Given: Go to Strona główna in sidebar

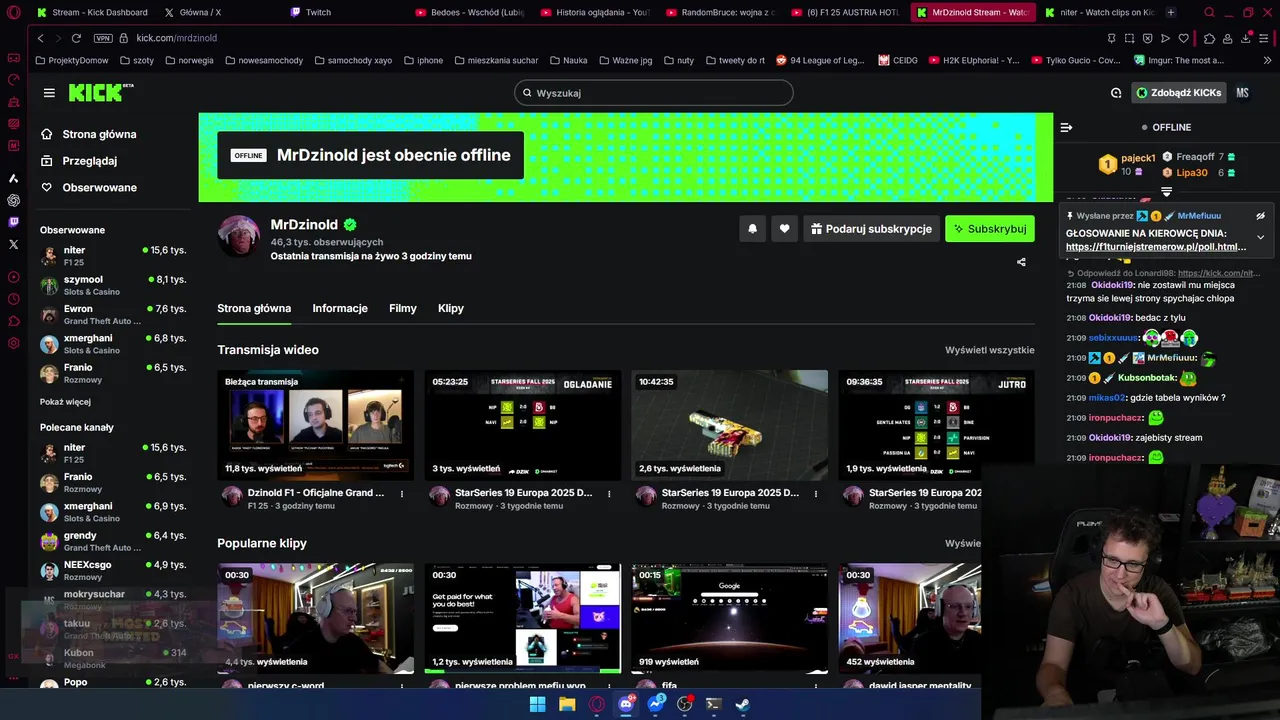Looking at the screenshot, I should (88, 134).
